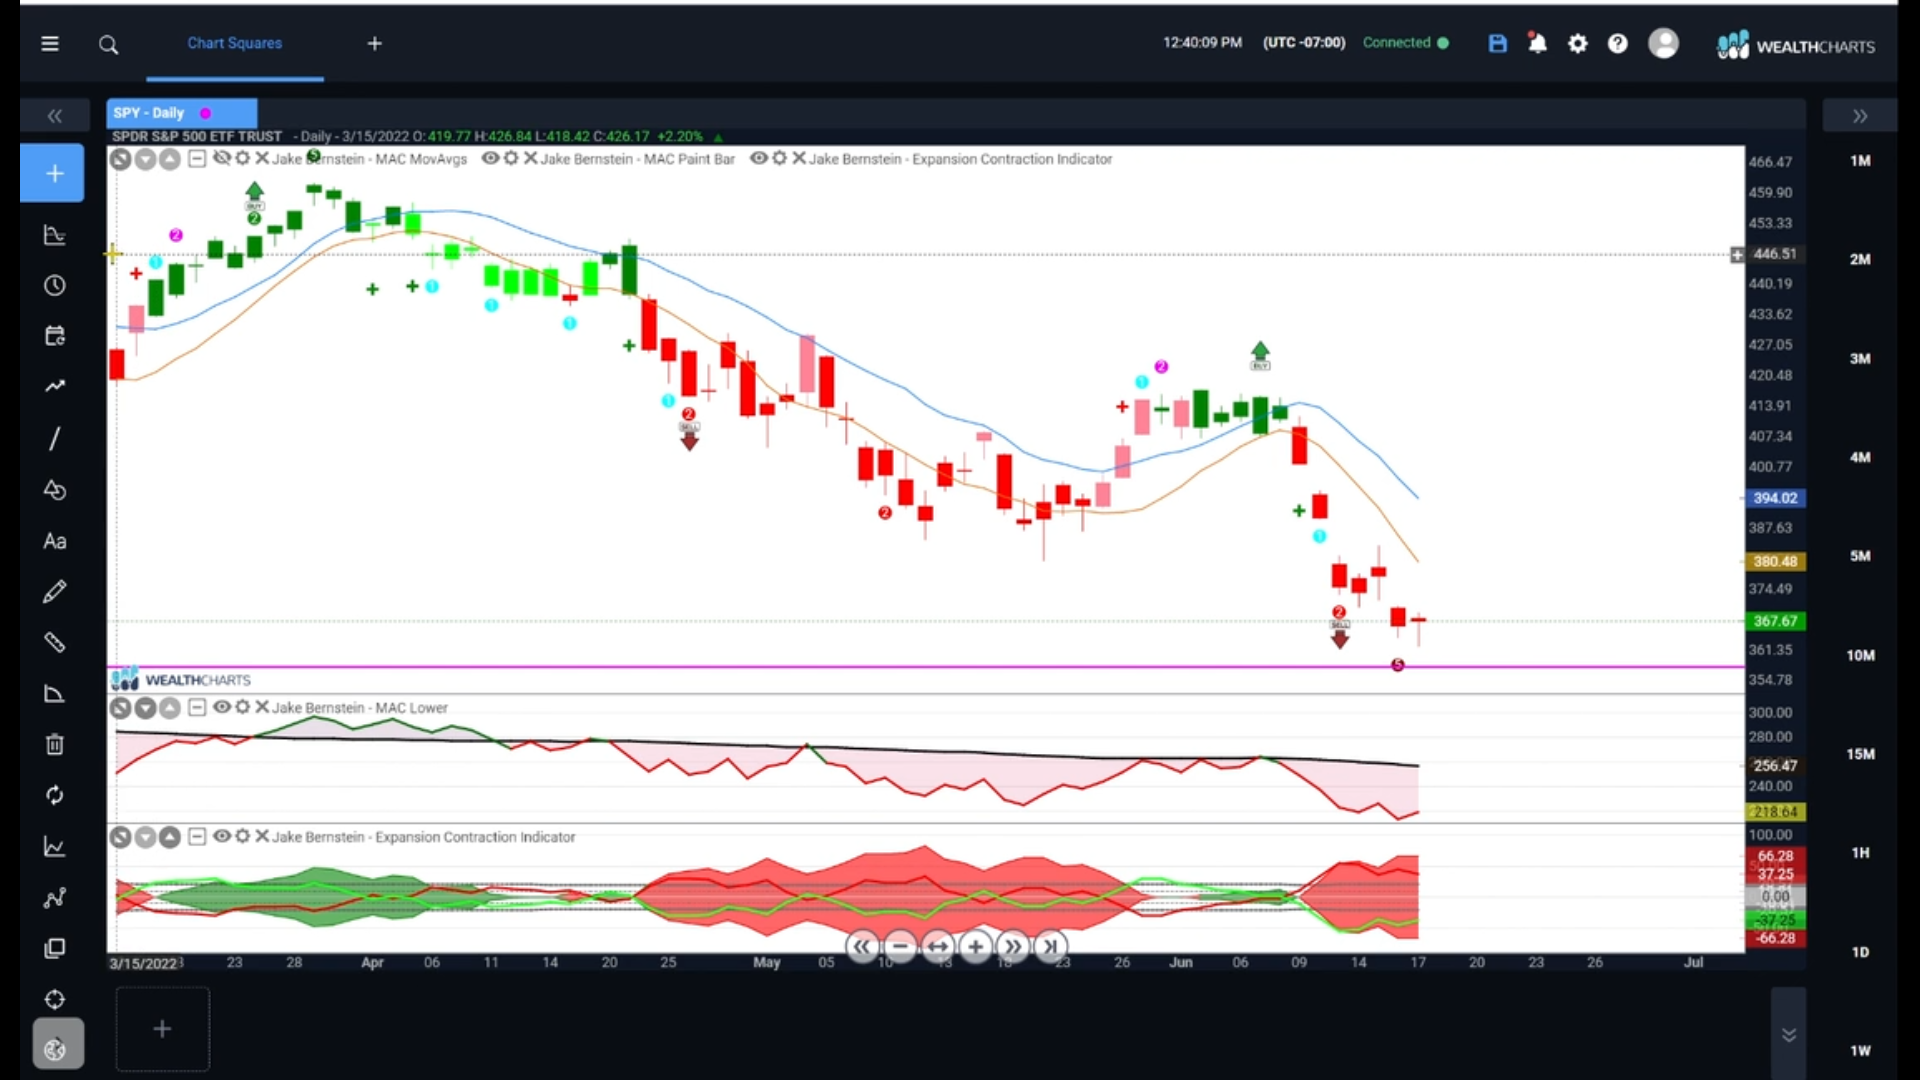Save the workspace with the floppy icon
1920x1080 pixels.
(x=1497, y=43)
